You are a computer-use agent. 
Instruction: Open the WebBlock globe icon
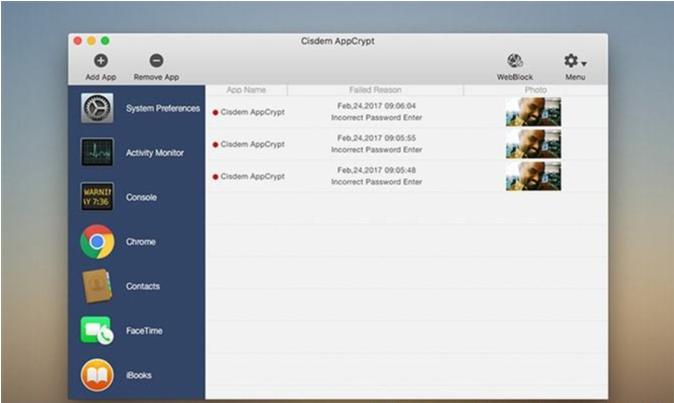[515, 62]
